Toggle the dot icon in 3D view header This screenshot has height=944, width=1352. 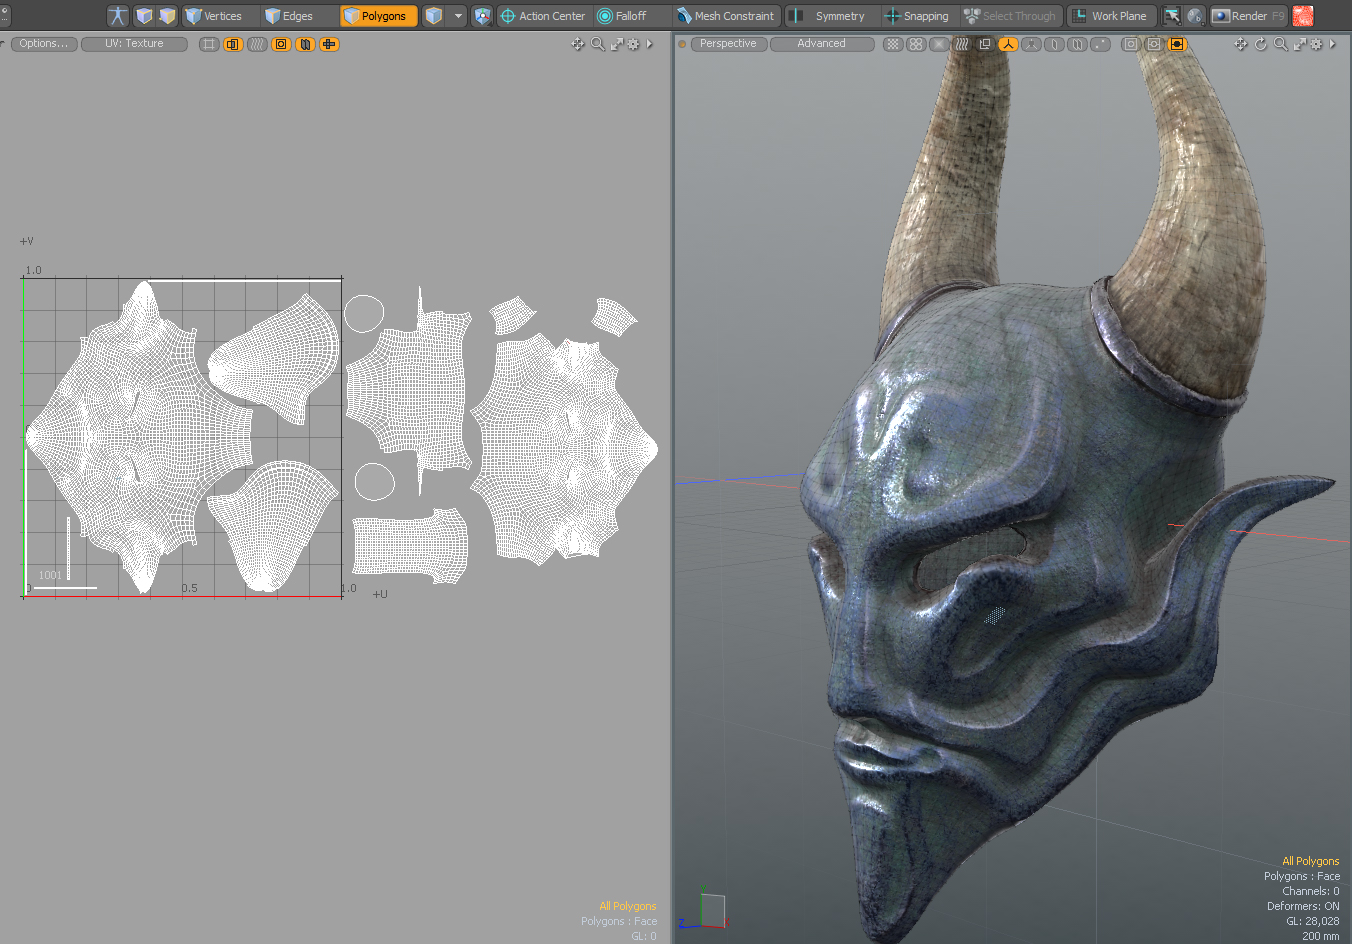(1100, 44)
